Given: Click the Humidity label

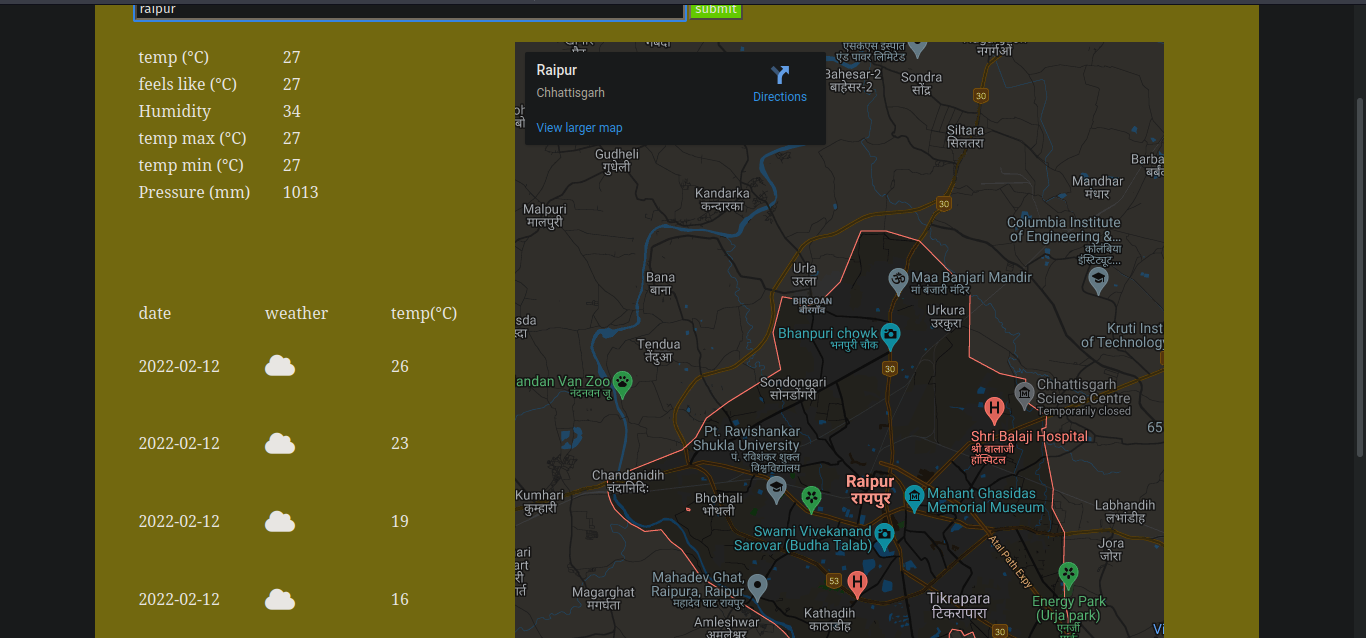Looking at the screenshot, I should click(x=175, y=111).
